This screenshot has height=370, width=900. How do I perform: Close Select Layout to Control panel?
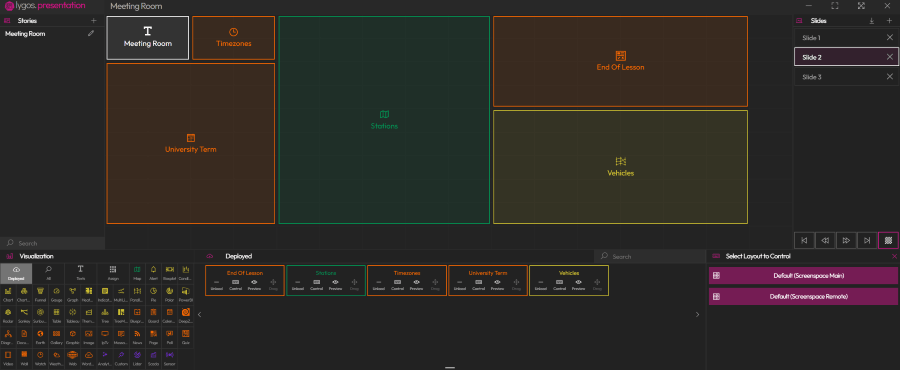coord(894,256)
